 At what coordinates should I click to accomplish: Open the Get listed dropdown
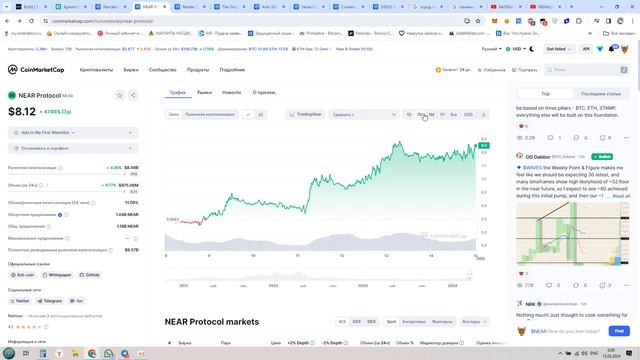558,49
